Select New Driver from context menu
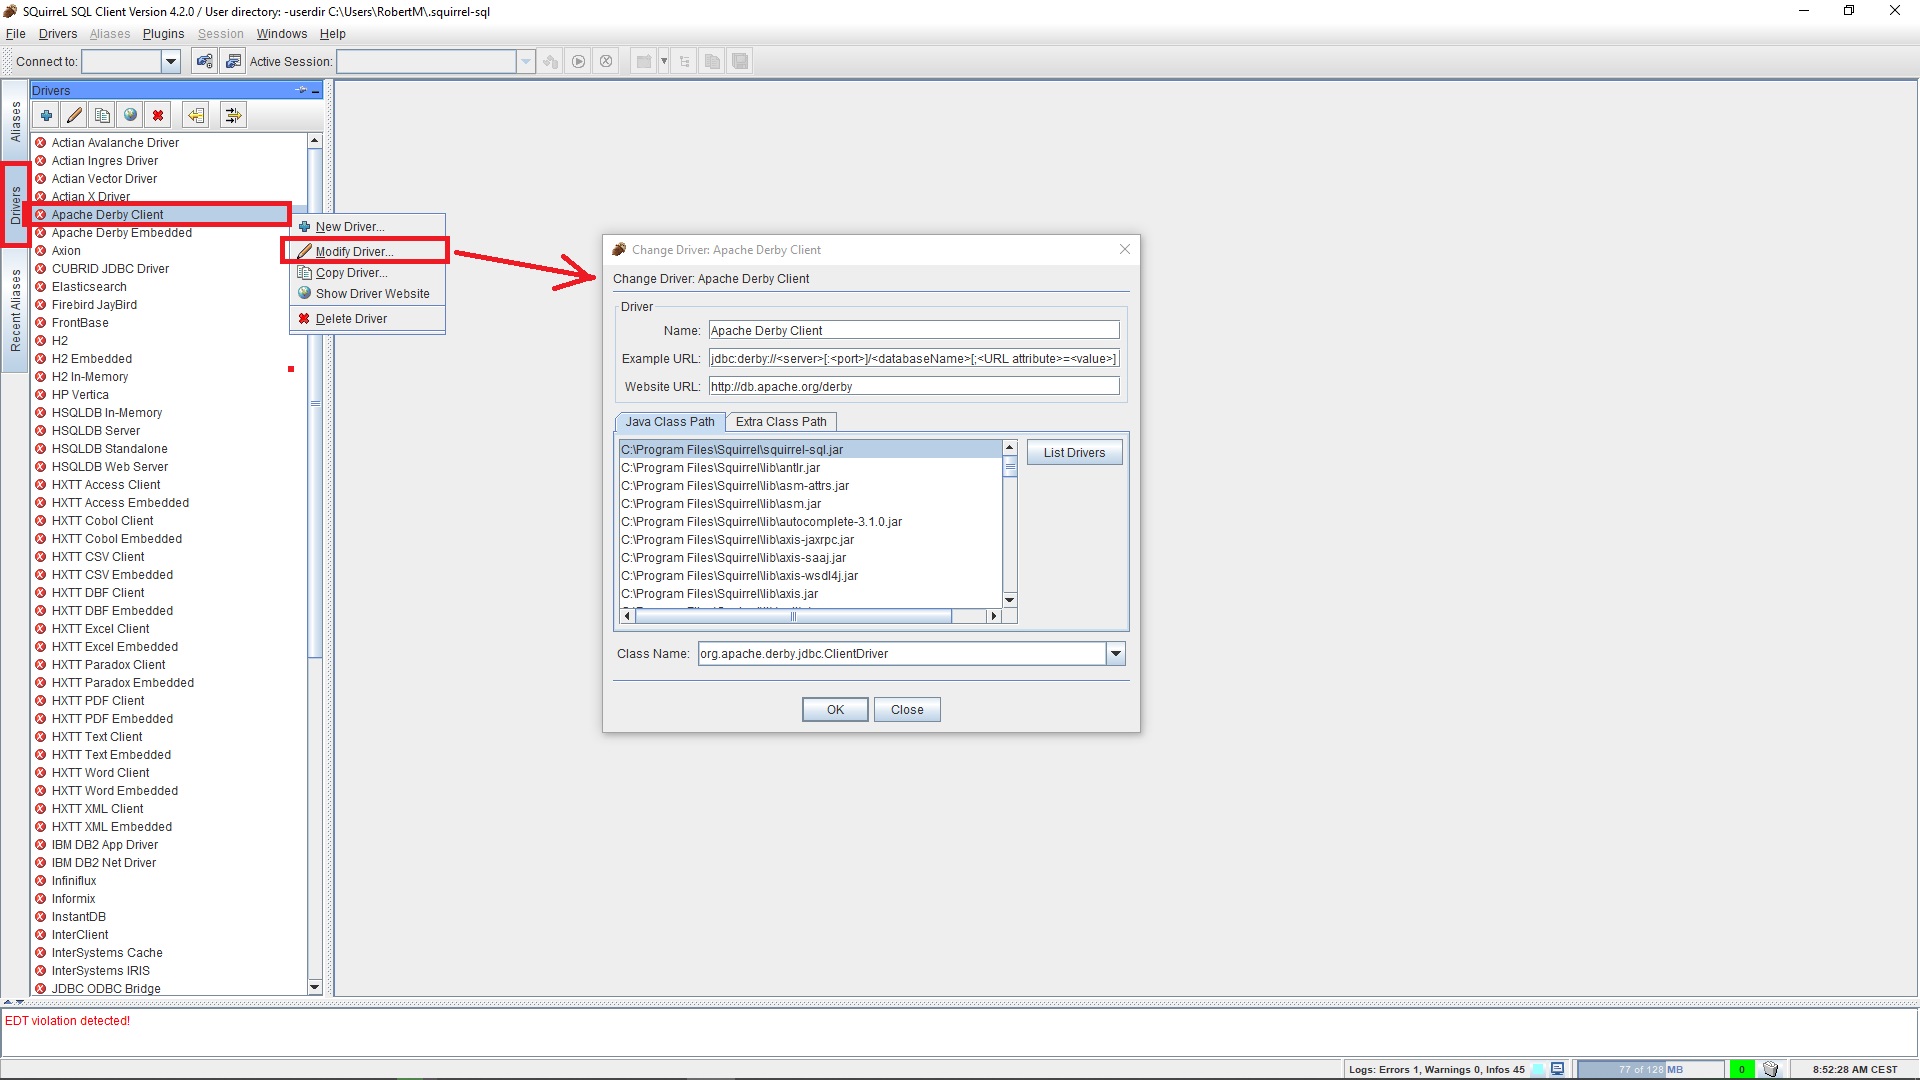 point(348,225)
